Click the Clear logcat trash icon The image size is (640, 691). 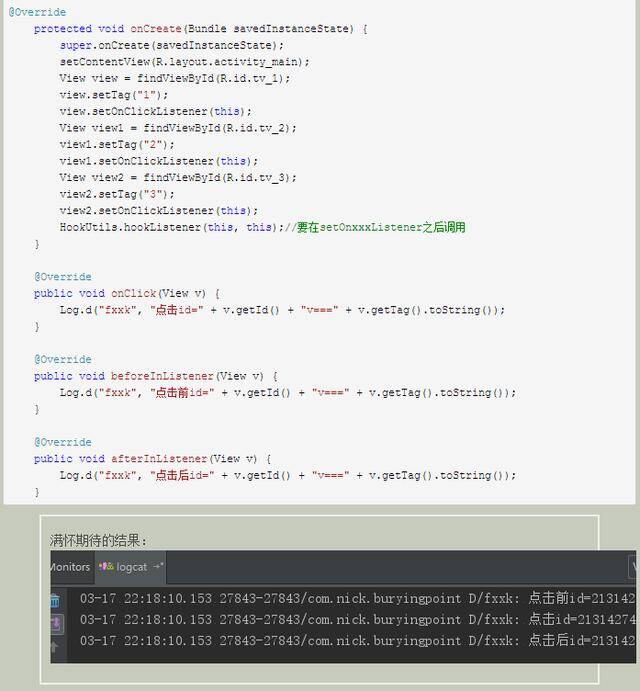55,600
